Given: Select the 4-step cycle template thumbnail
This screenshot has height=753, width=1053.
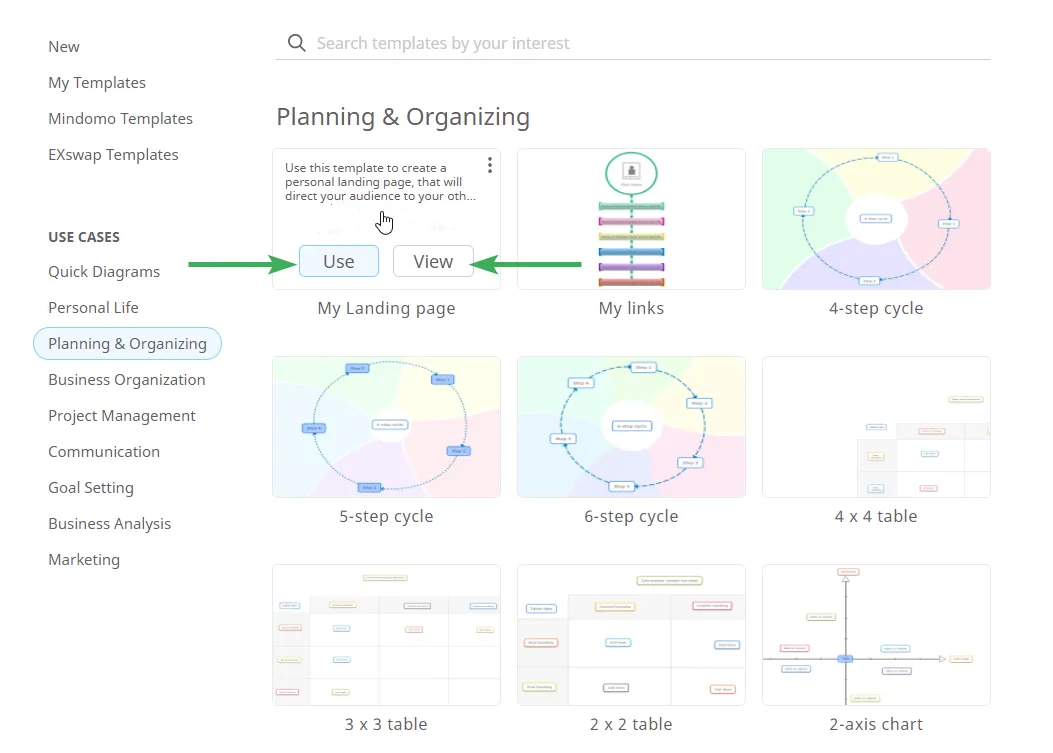Looking at the screenshot, I should pyautogui.click(x=876, y=219).
